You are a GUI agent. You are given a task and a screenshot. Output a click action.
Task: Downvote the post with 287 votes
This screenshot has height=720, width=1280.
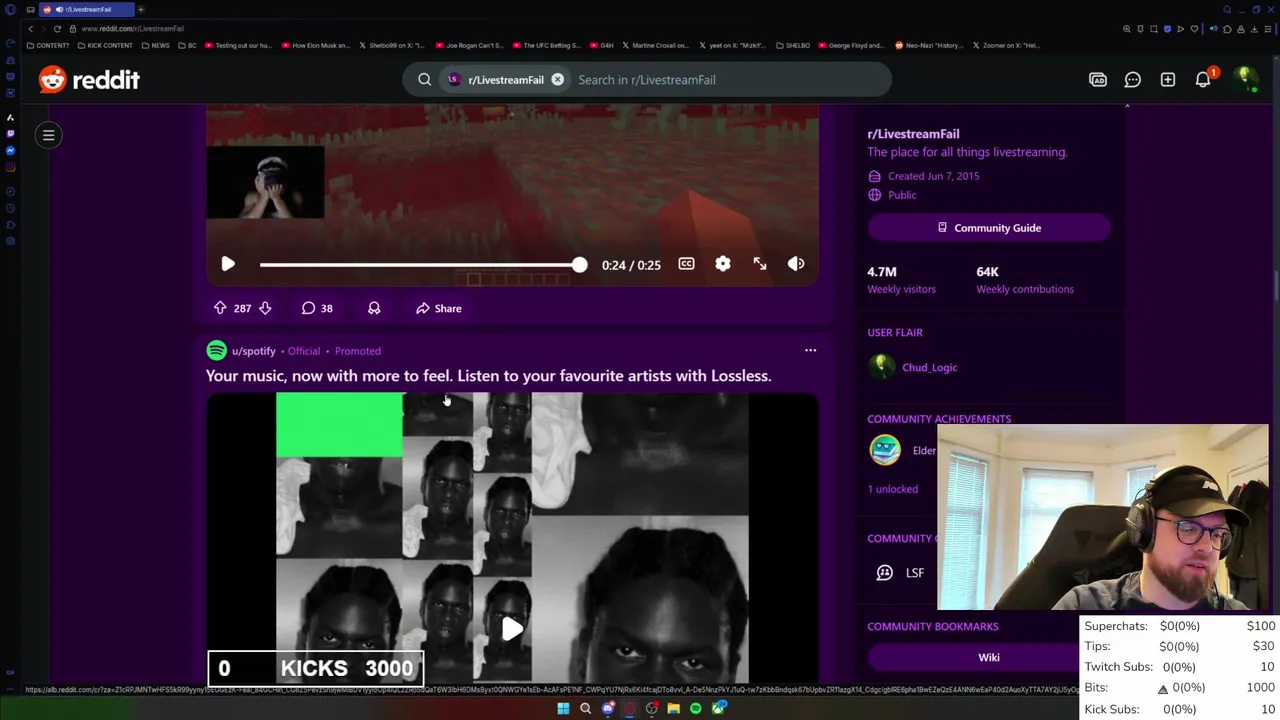[x=265, y=308]
